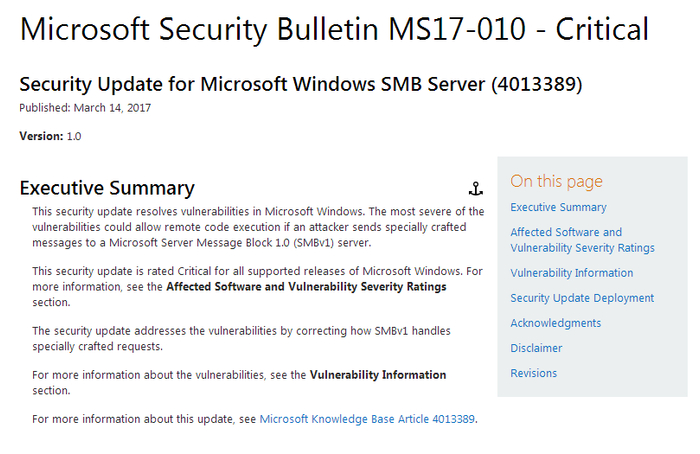This screenshot has width=700, height=454.
Task: Click the Security Update for SMB Server subtitle
Action: click(300, 85)
